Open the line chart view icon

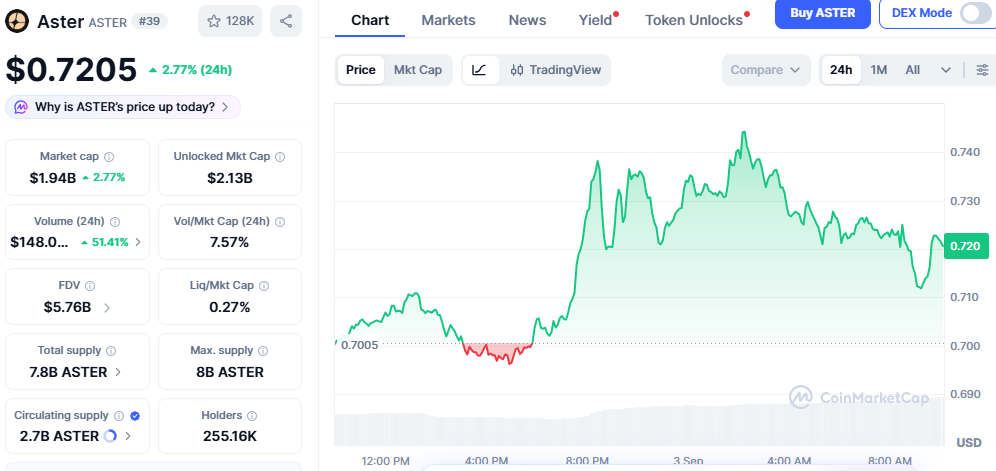pyautogui.click(x=480, y=70)
